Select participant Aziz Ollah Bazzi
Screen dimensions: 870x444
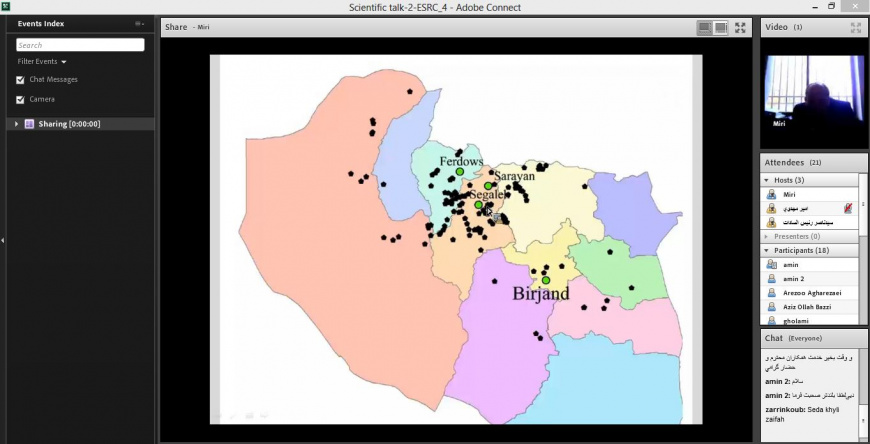pos(808,306)
